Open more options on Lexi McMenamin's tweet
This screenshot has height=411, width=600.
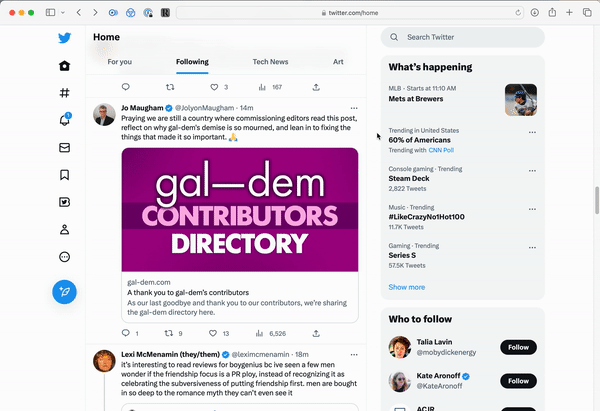[354, 355]
